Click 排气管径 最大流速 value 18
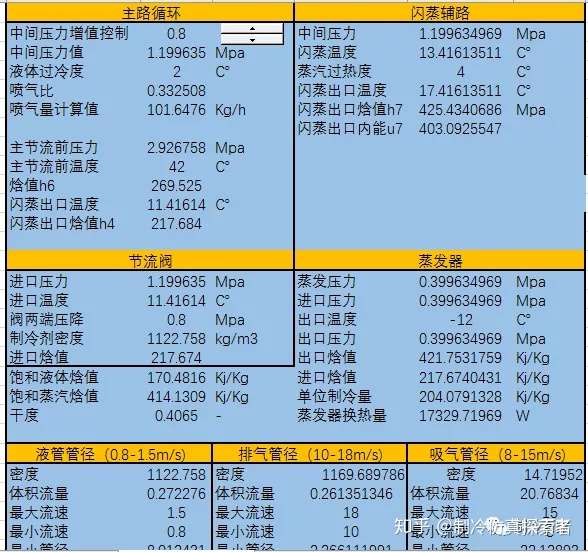Screen dimensions: 588x552 point(351,513)
